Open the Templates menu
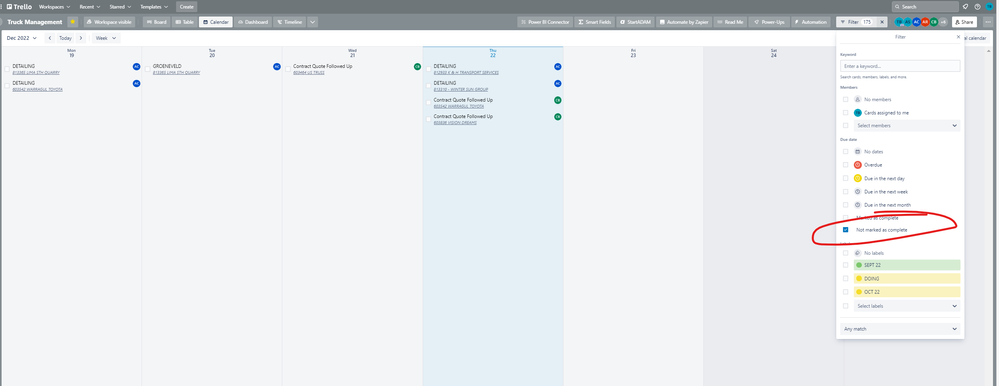999x386 pixels. click(x=154, y=6)
